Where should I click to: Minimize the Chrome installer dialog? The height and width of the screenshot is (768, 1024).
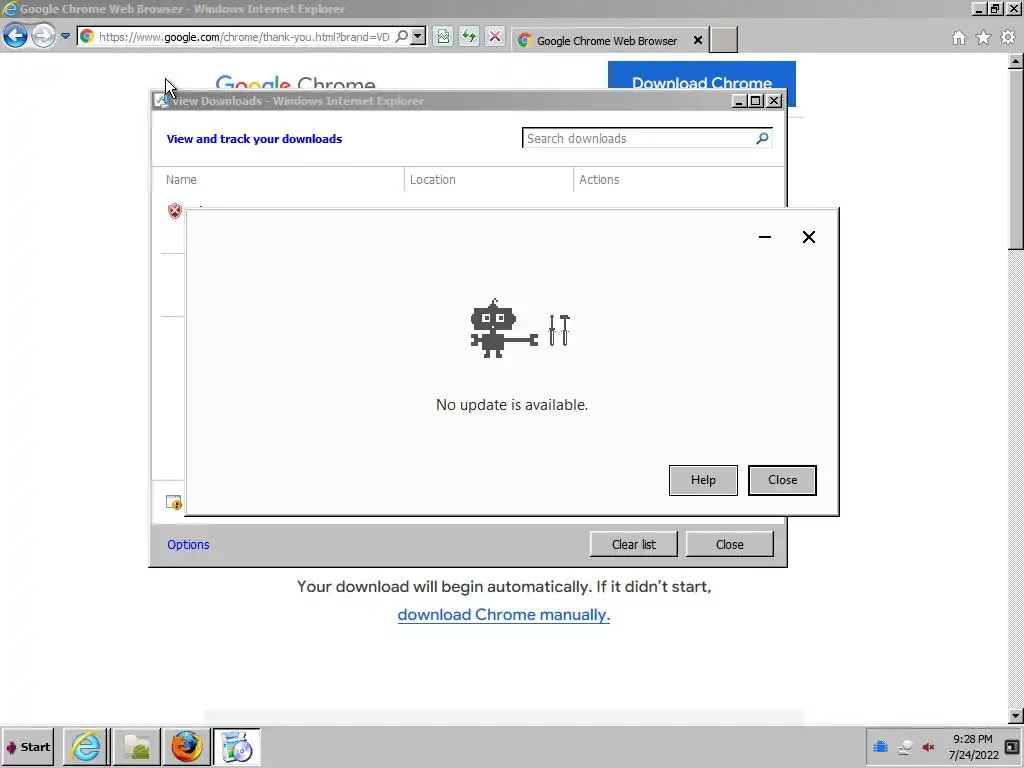point(765,237)
